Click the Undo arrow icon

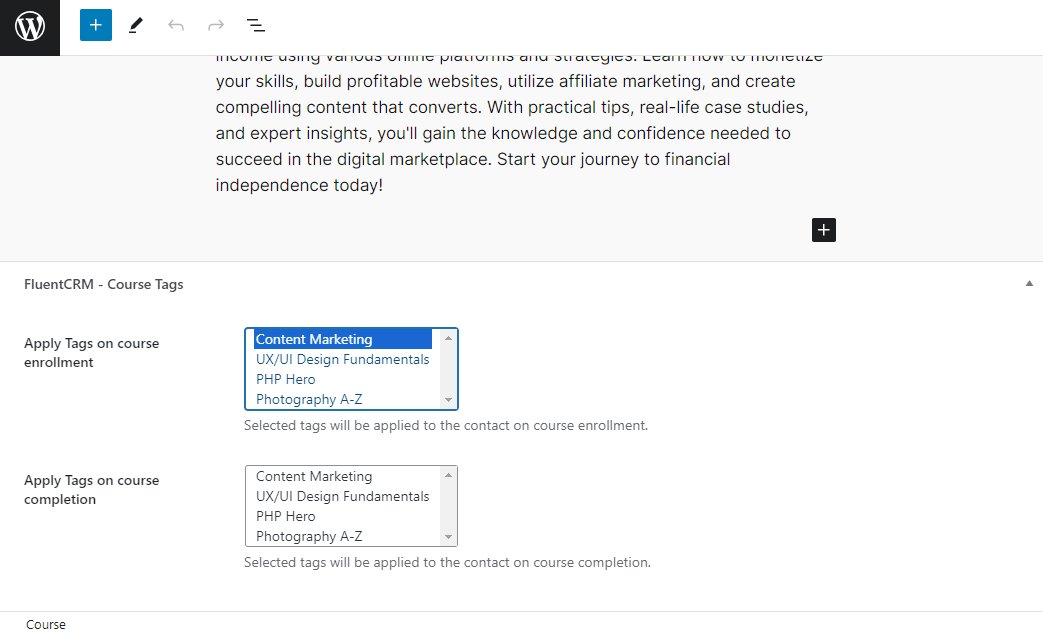[176, 25]
